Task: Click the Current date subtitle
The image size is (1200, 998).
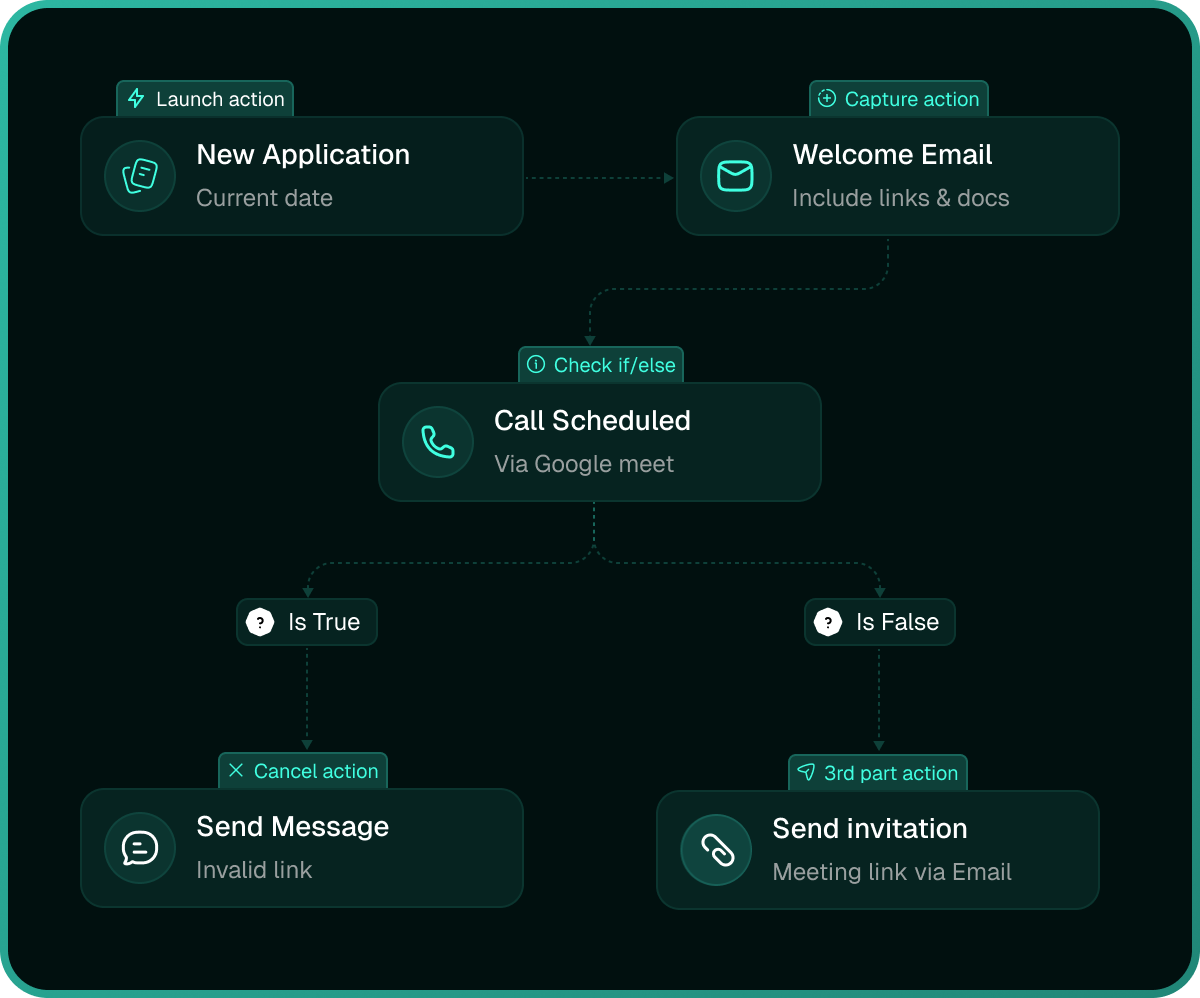Action: 265,198
